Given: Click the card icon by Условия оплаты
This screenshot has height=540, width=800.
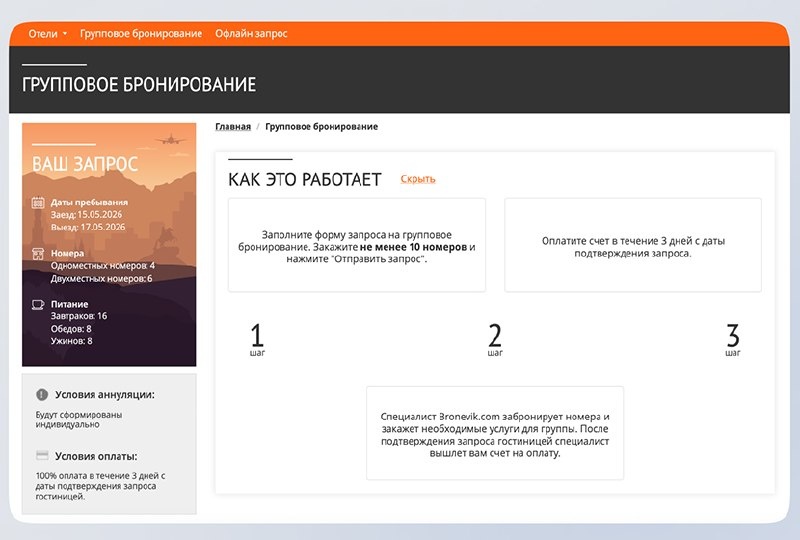Looking at the screenshot, I should (x=42, y=455).
